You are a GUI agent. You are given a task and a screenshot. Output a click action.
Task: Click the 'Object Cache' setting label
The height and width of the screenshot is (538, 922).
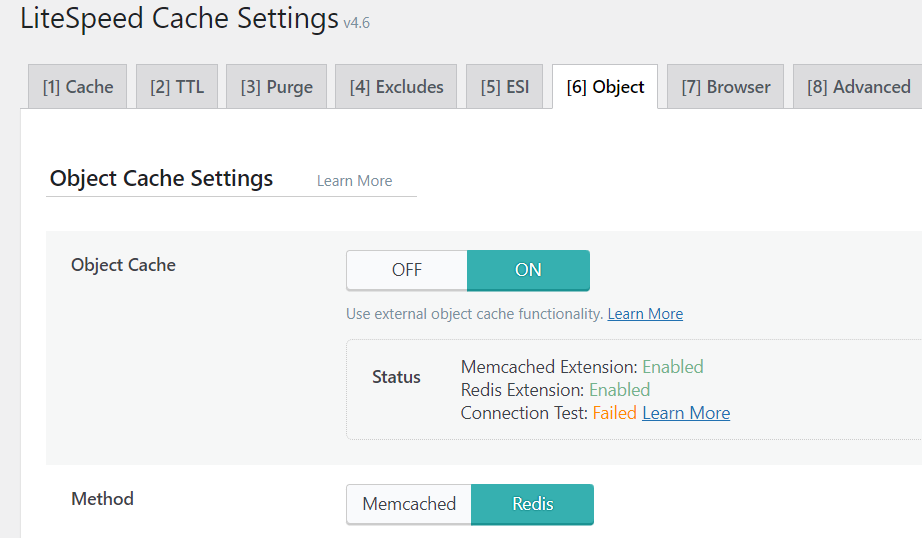coord(123,265)
